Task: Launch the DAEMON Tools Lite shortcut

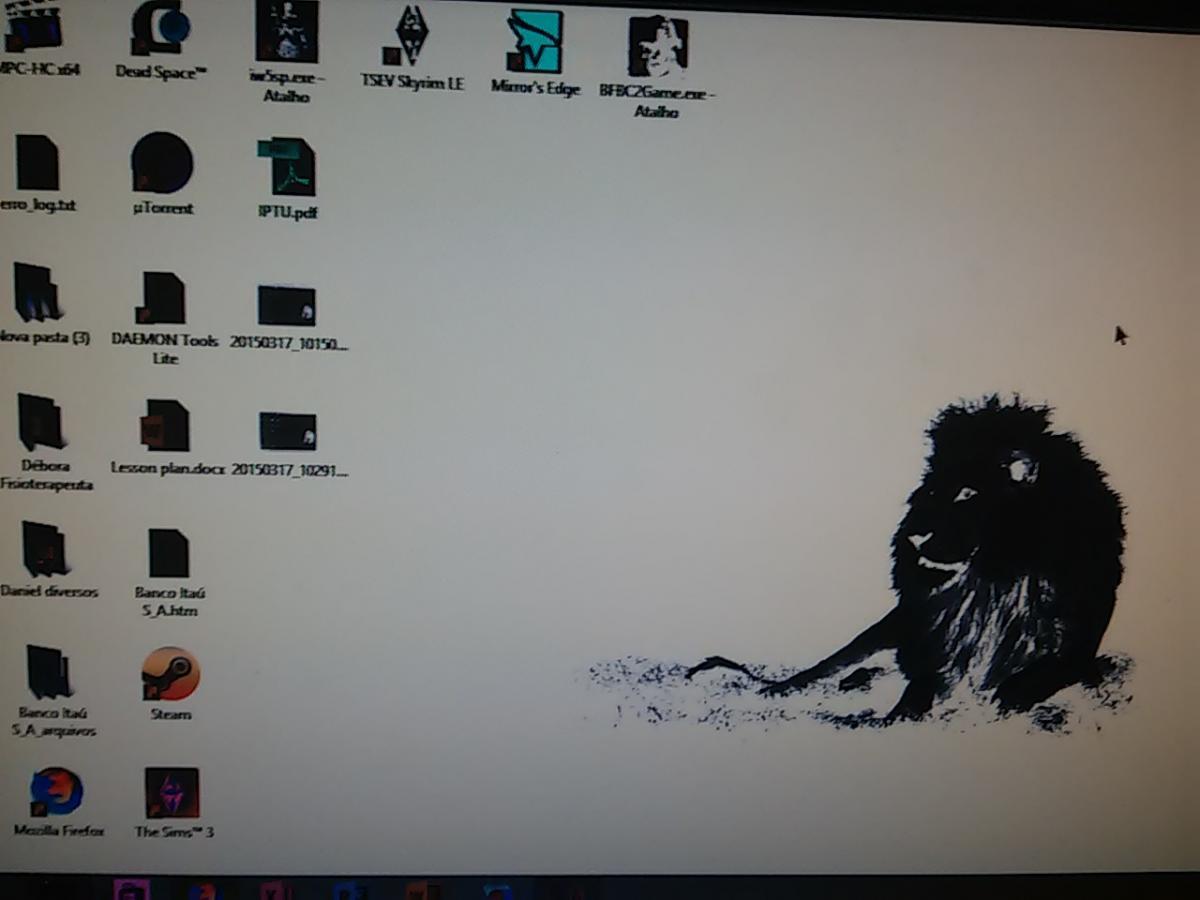Action: point(162,298)
